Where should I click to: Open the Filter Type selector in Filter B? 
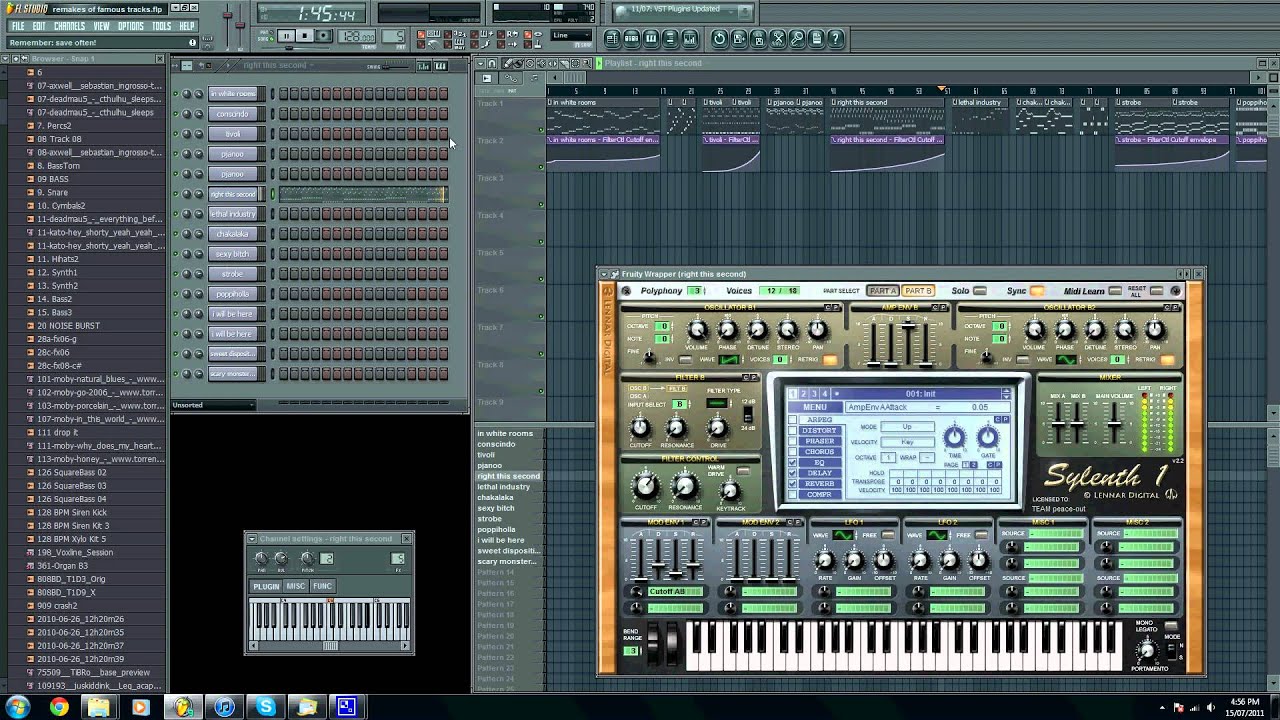717,403
